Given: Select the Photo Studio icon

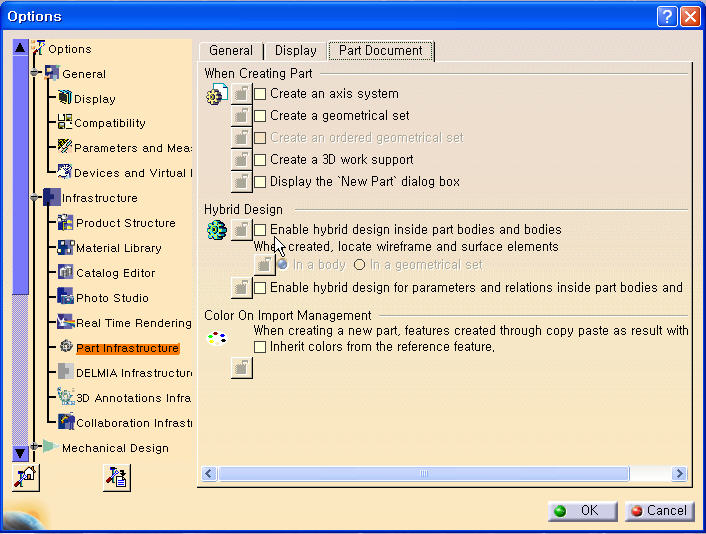Looking at the screenshot, I should click(x=66, y=297).
